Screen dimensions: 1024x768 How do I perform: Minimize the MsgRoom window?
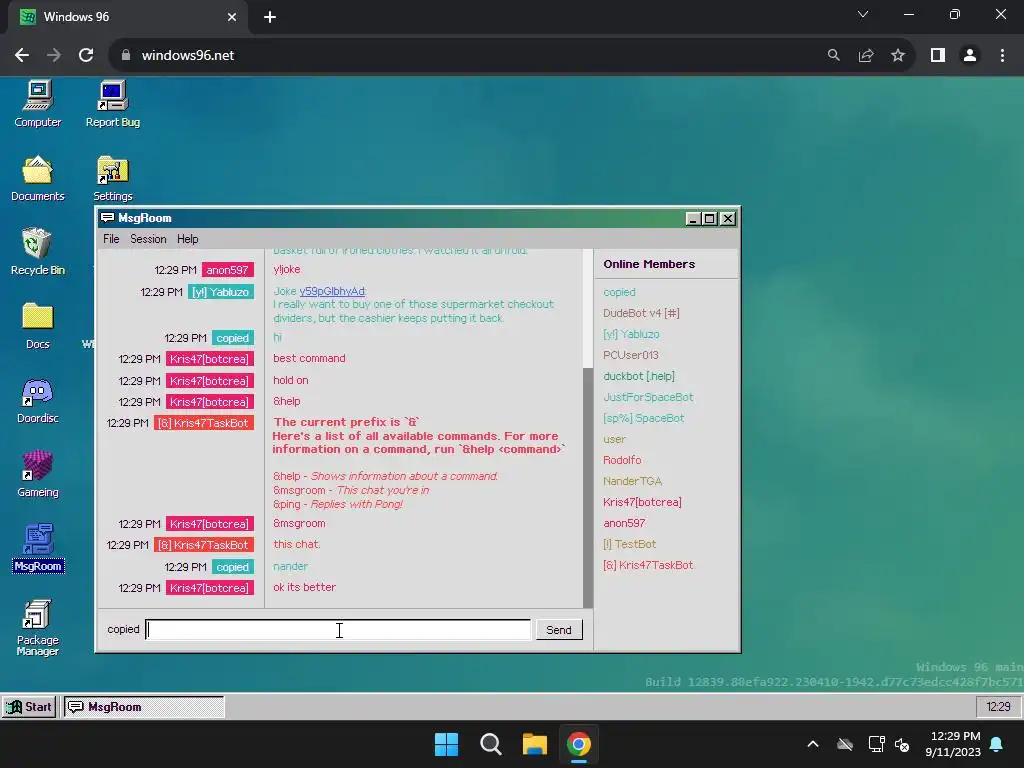point(693,218)
